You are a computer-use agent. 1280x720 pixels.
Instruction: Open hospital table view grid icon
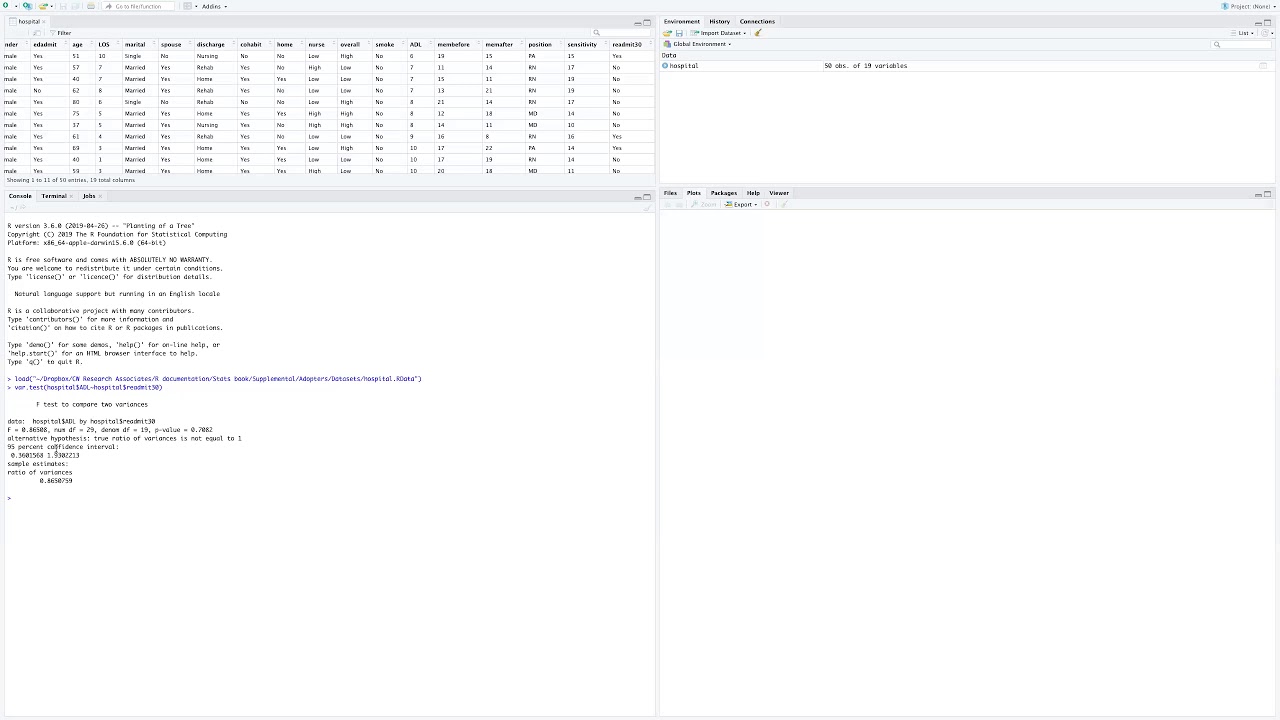[1263, 66]
